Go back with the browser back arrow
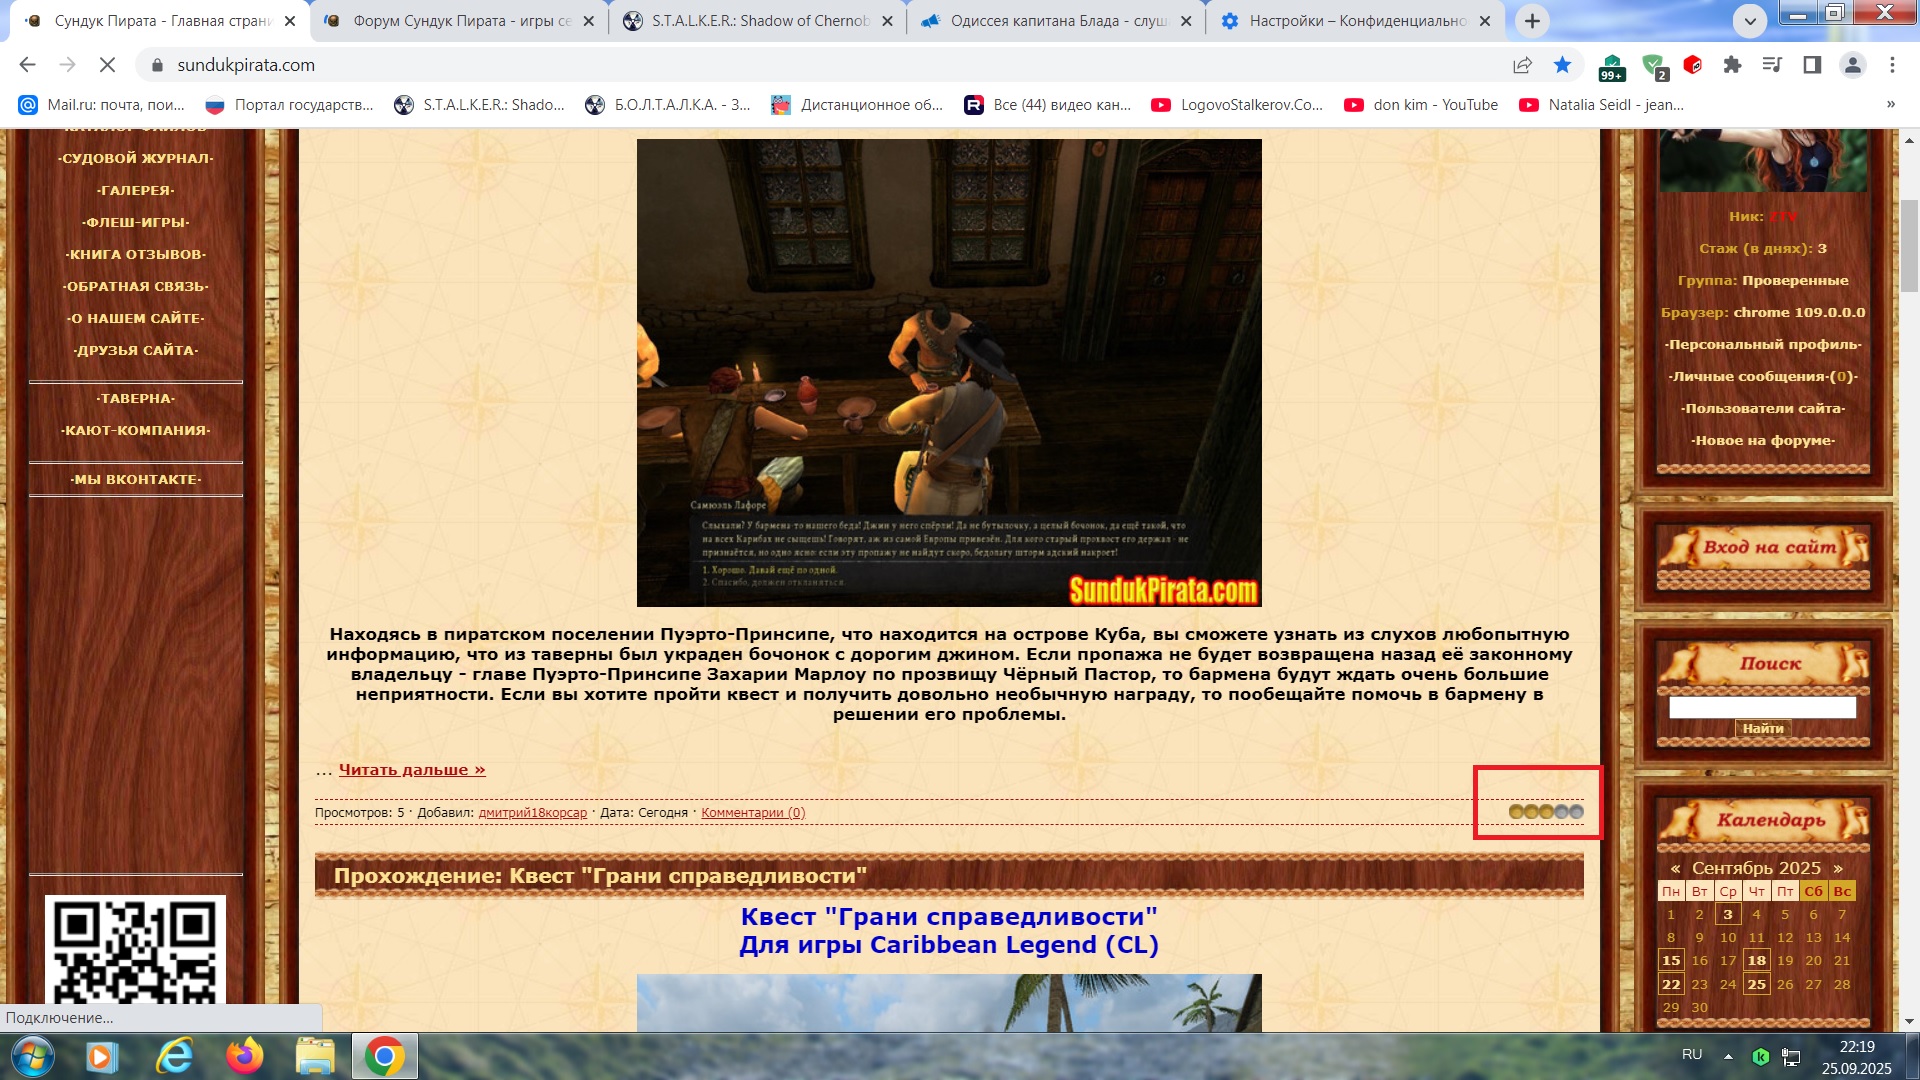Image resolution: width=1920 pixels, height=1080 pixels. pyautogui.click(x=27, y=65)
